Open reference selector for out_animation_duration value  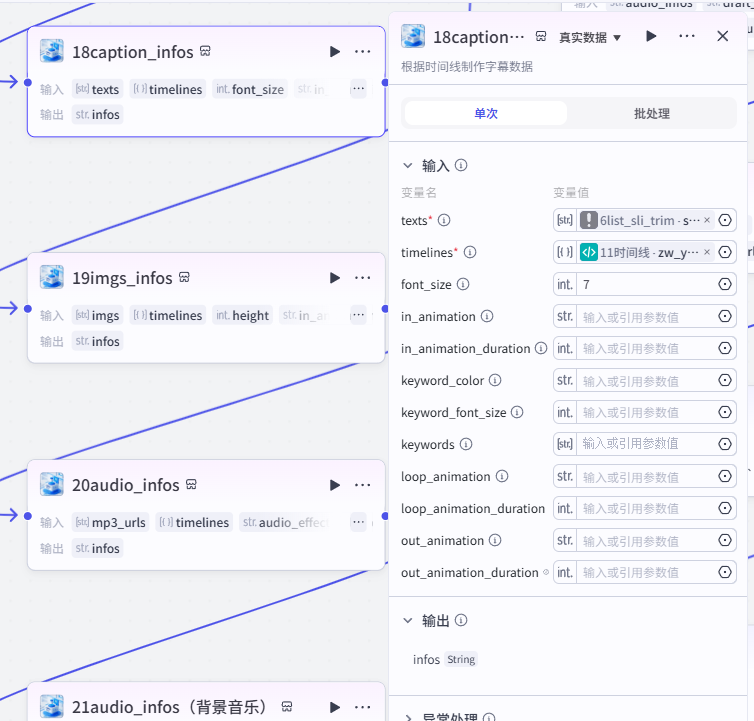tap(725, 572)
